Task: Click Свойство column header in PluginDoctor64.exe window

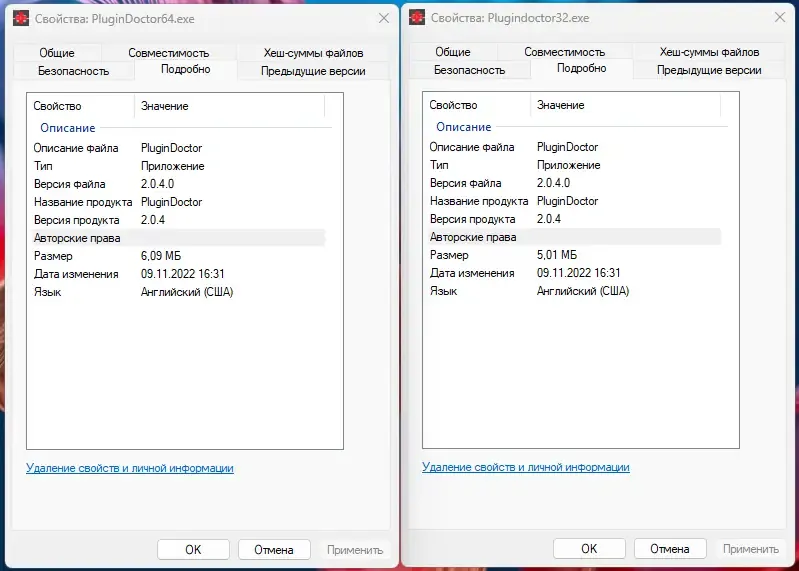Action: click(x=81, y=106)
